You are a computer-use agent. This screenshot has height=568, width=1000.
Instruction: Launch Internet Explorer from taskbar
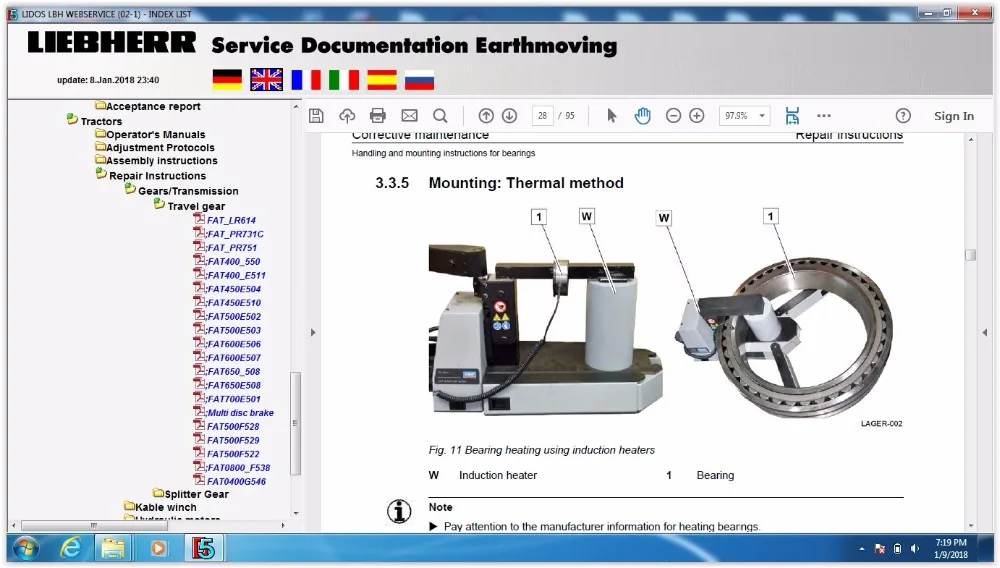pyautogui.click(x=70, y=548)
